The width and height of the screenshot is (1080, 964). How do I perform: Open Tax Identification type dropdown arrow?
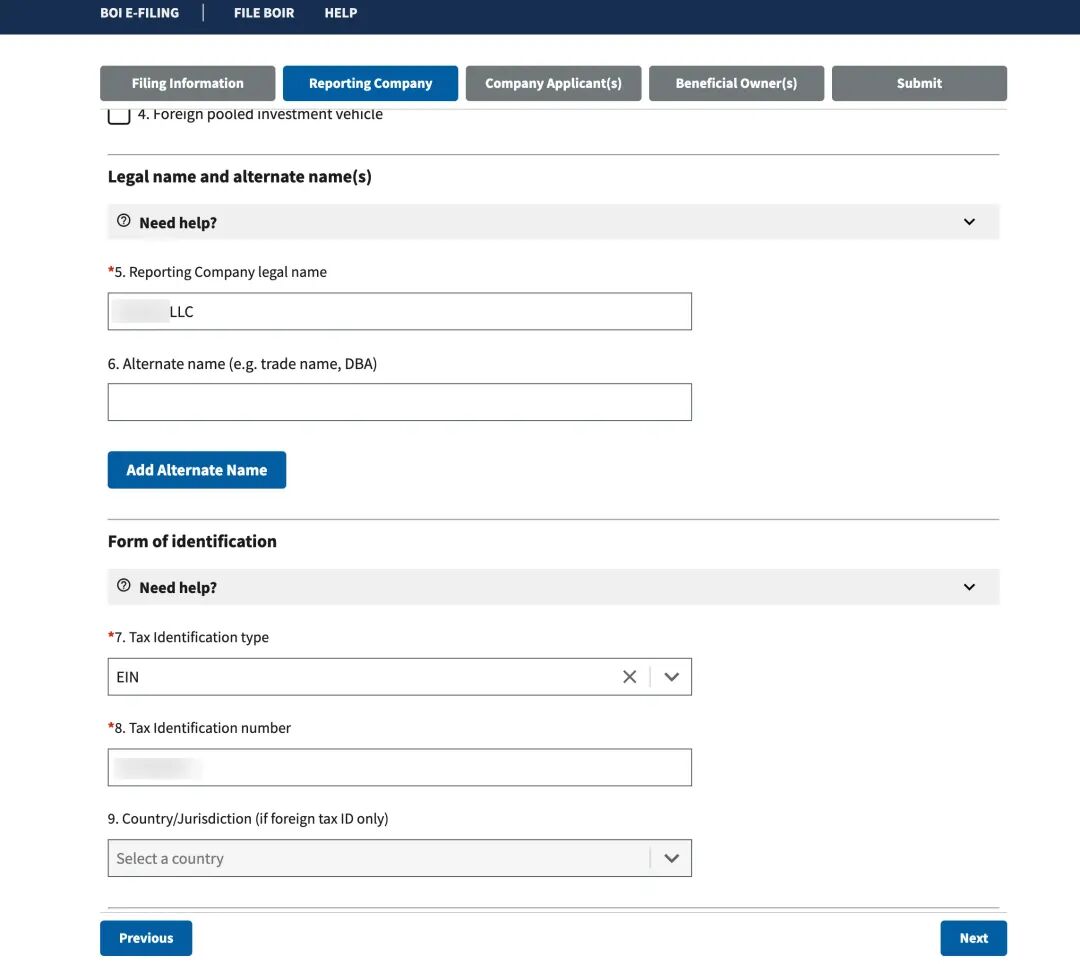(671, 677)
